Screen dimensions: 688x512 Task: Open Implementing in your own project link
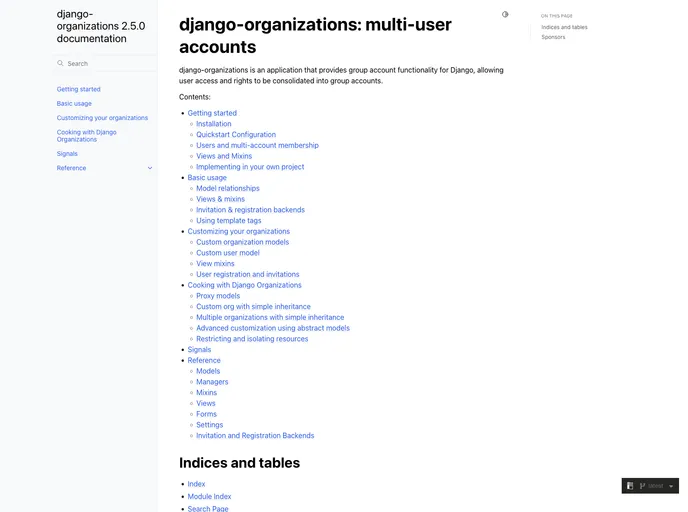(x=250, y=167)
